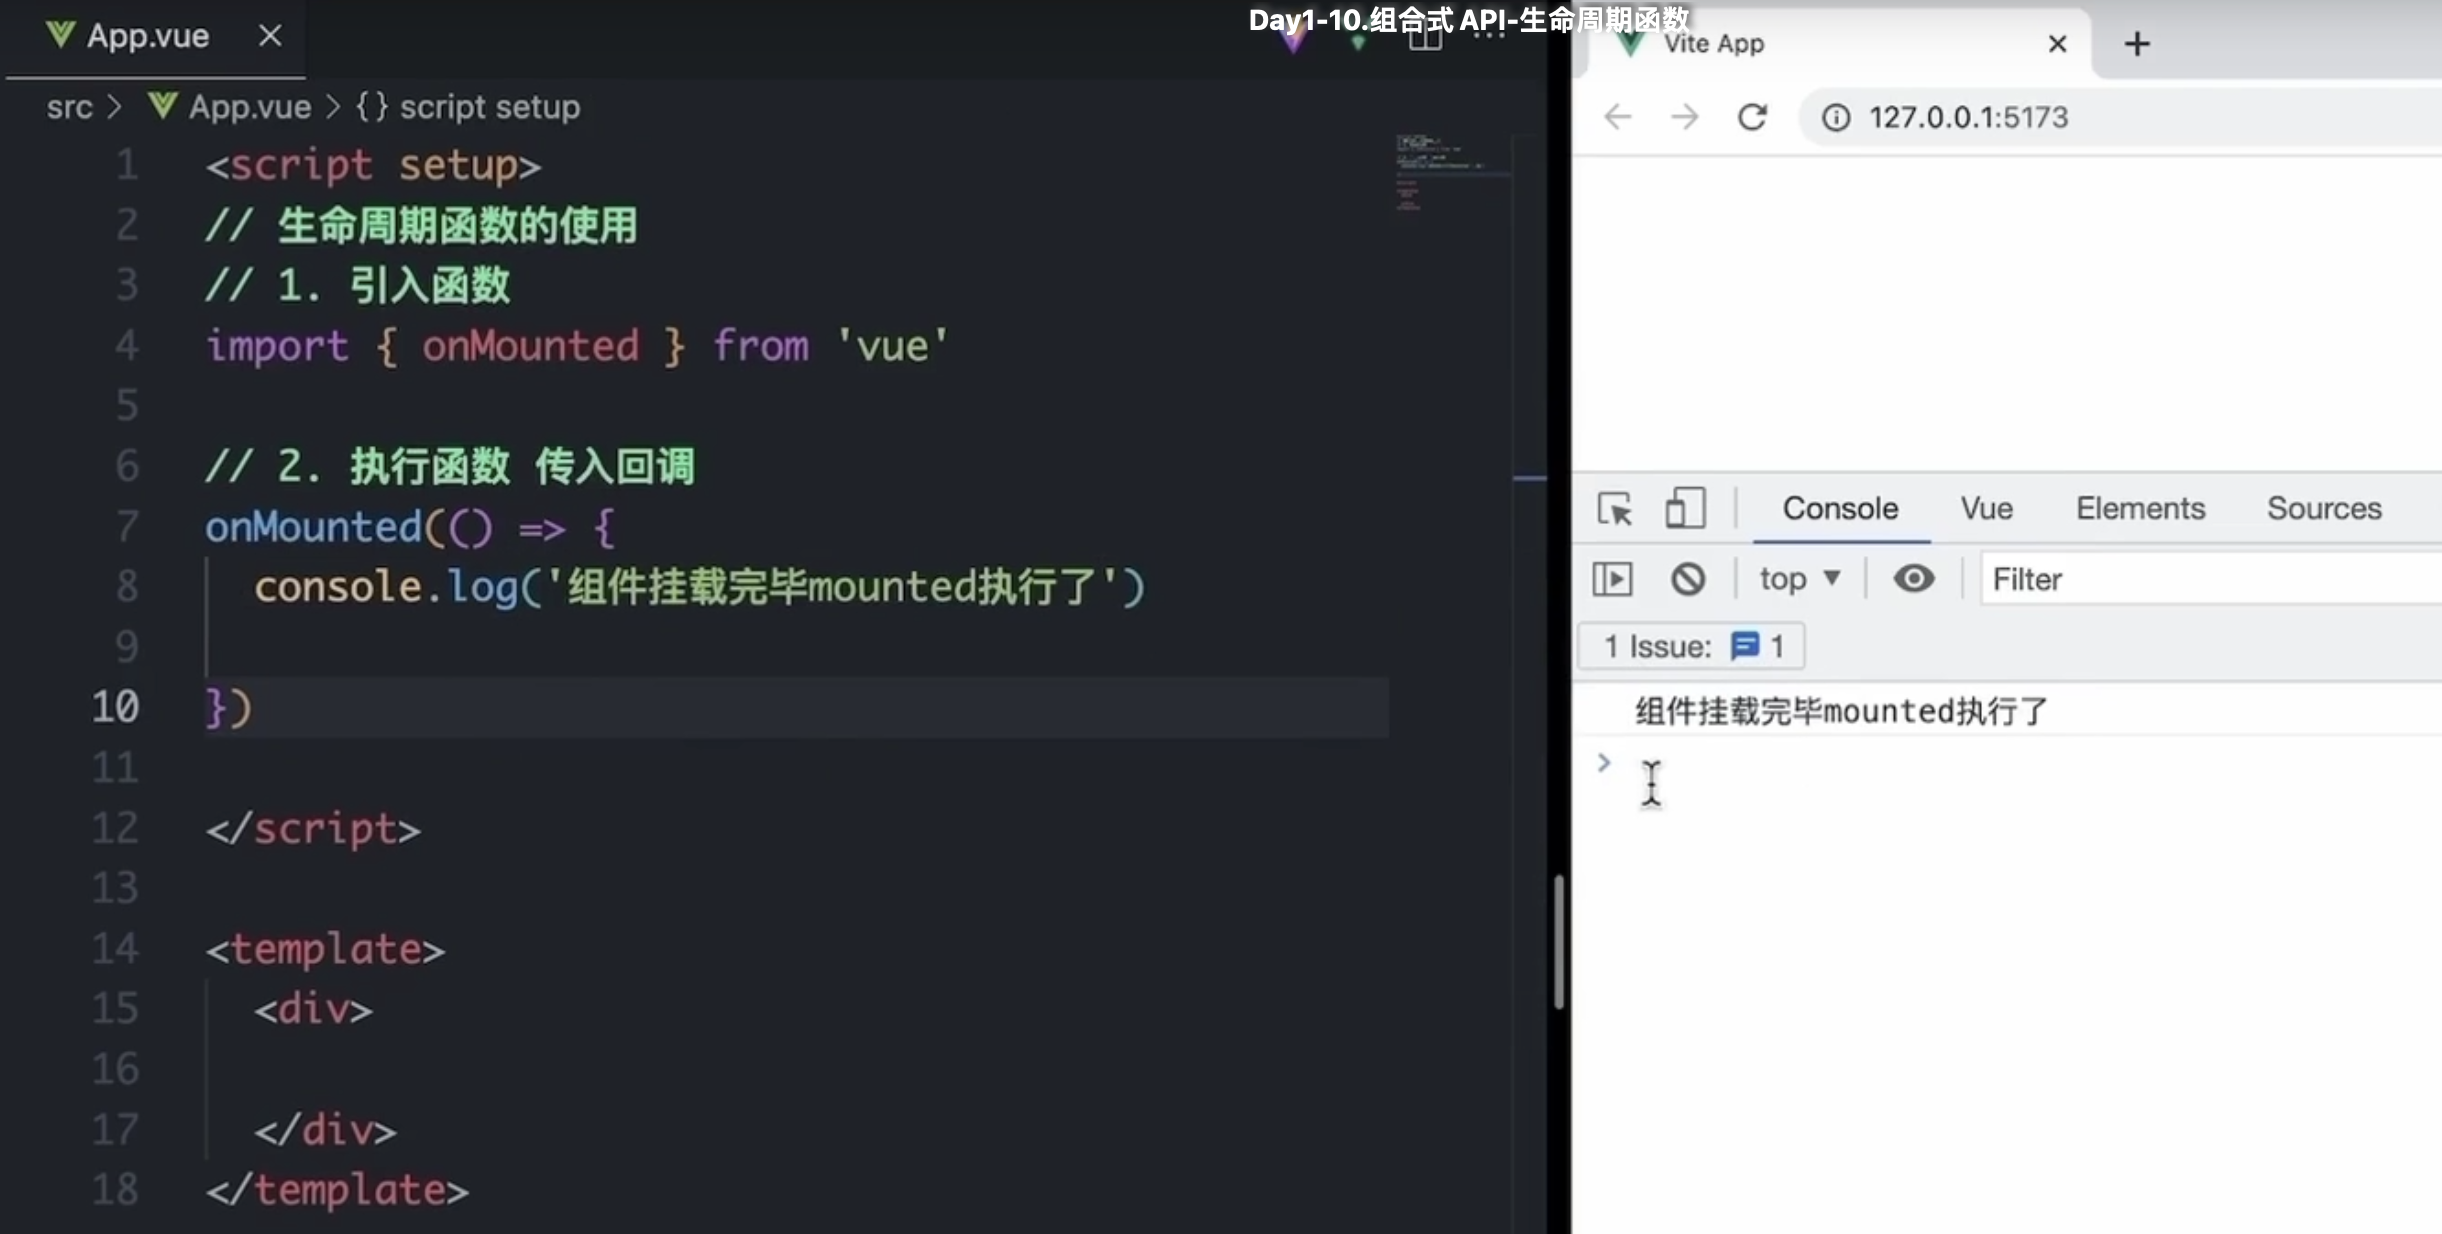The image size is (2442, 1234).
Task: Toggle the live expression eye icon
Action: coord(1913,579)
